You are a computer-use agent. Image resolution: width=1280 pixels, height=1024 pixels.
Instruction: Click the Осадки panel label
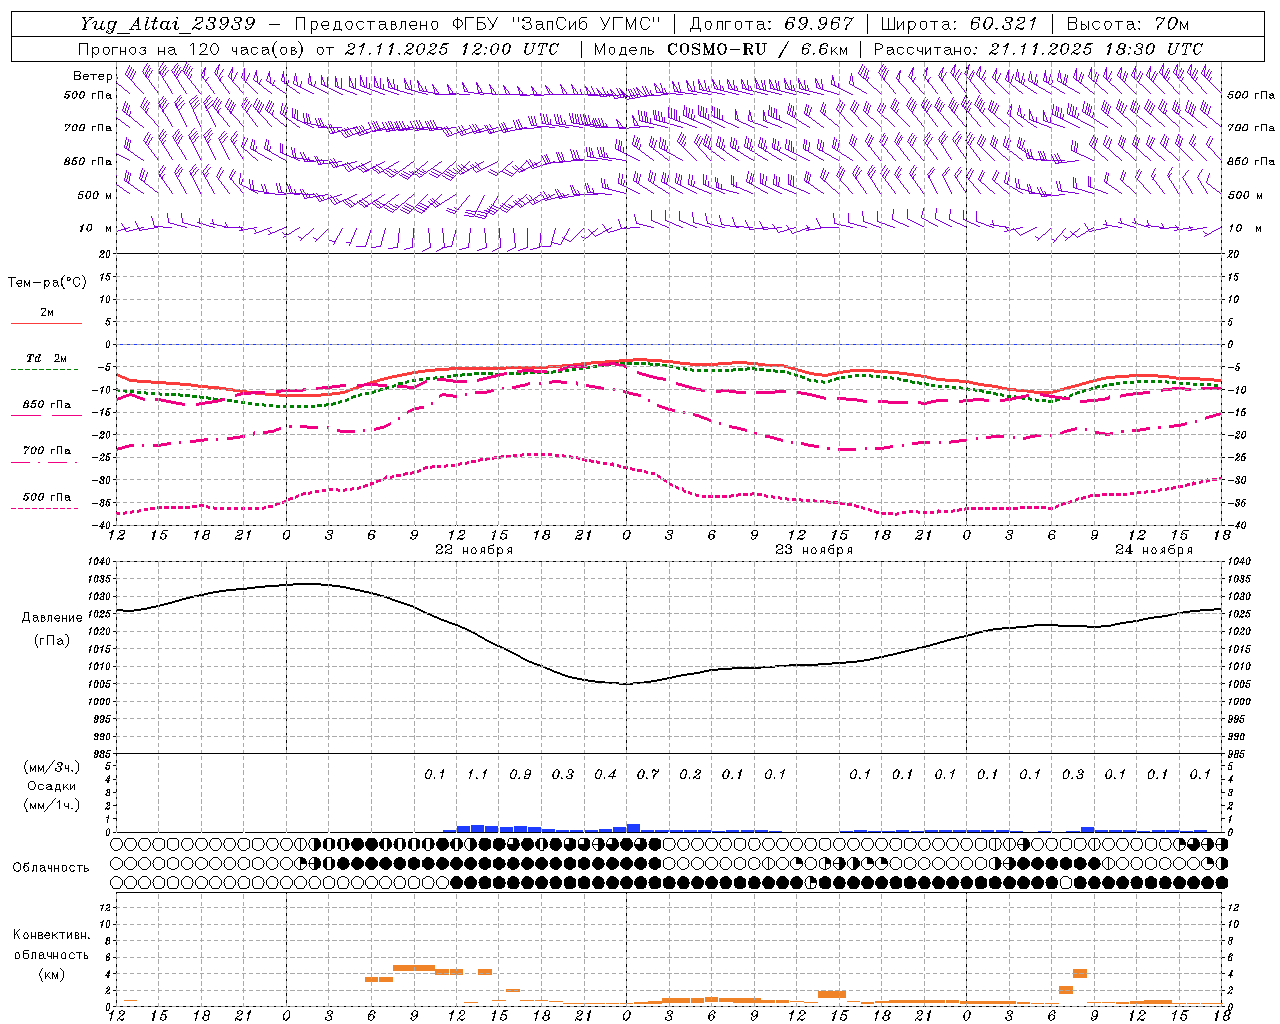tap(52, 786)
